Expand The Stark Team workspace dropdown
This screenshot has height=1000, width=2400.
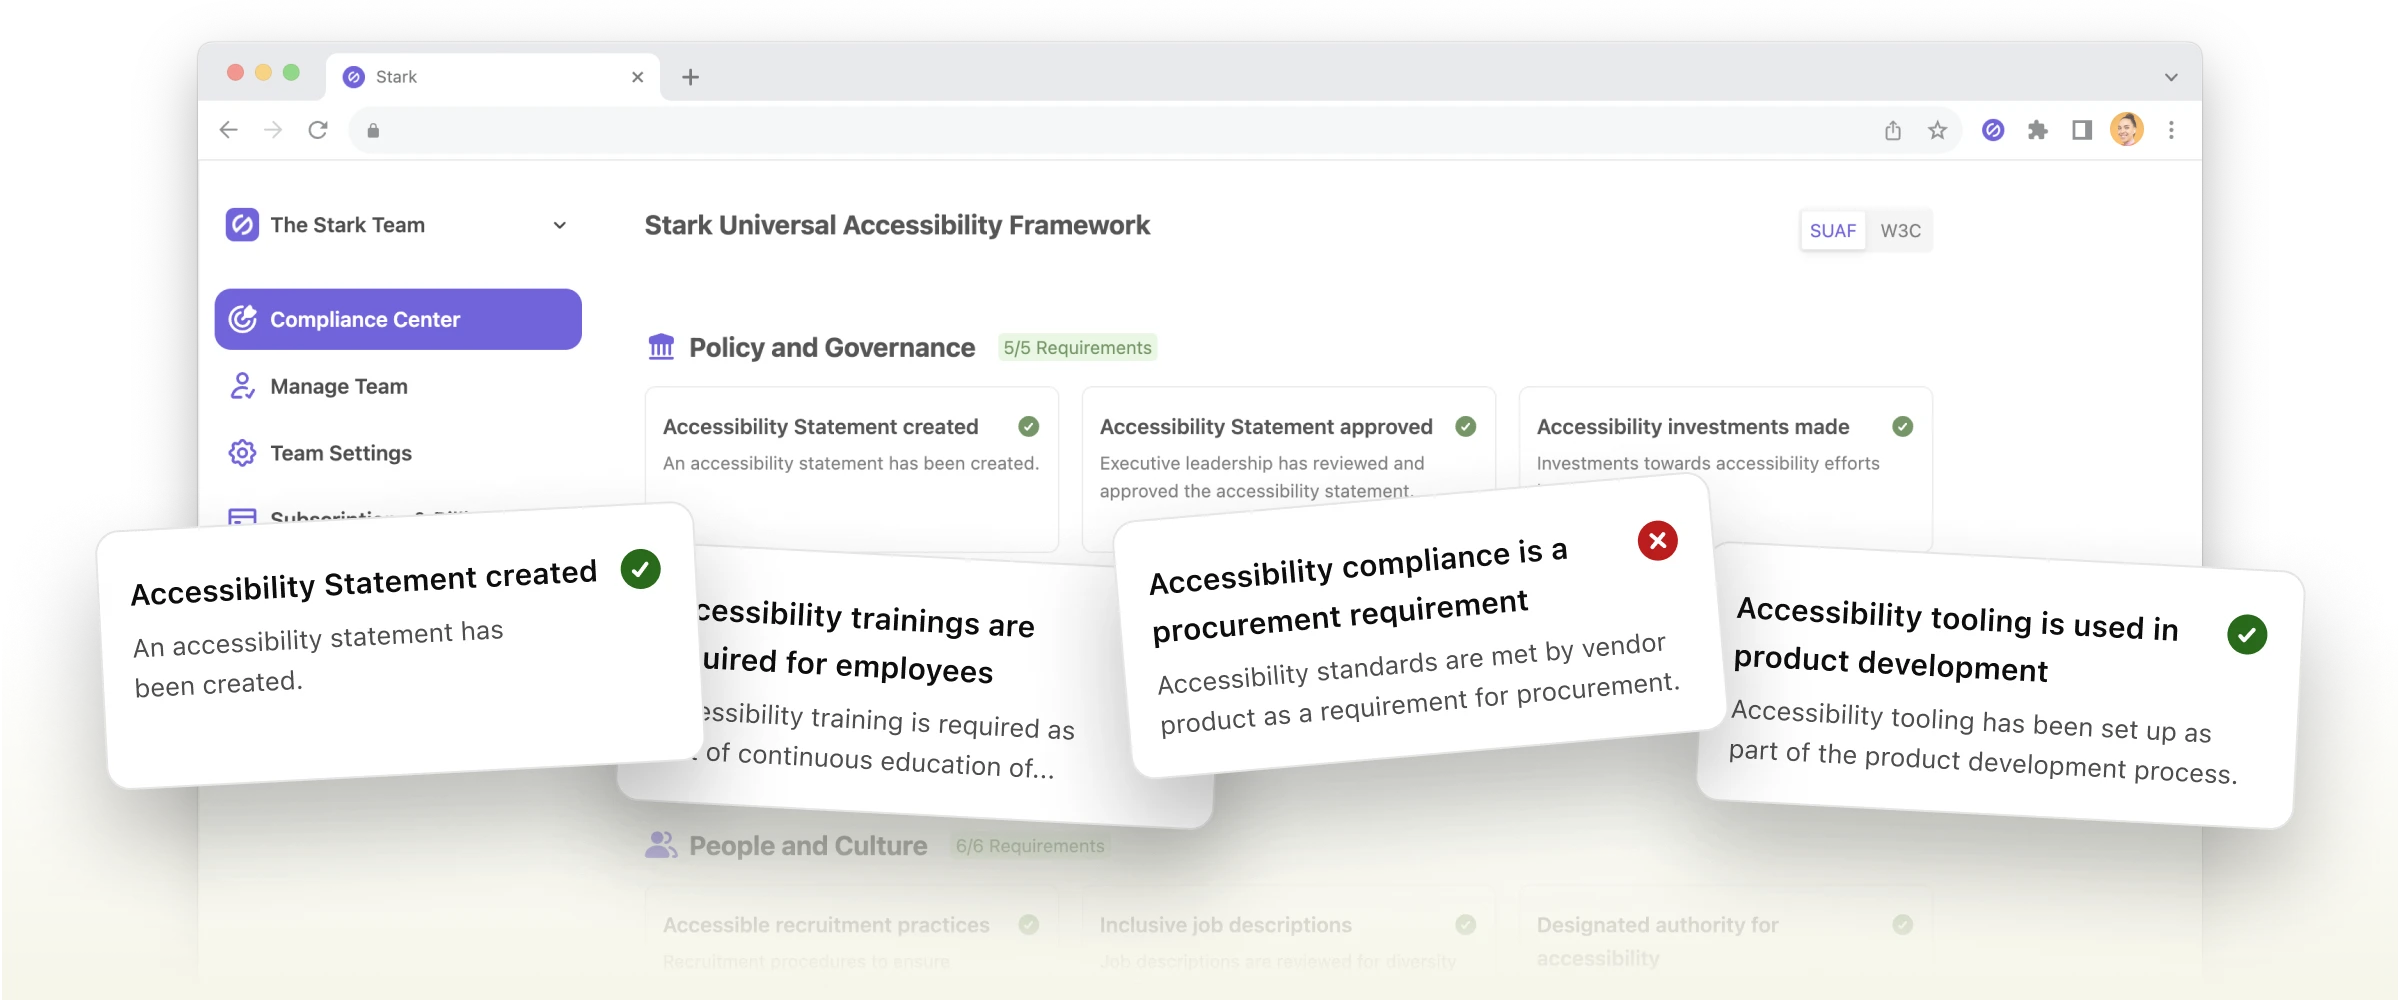pos(561,224)
